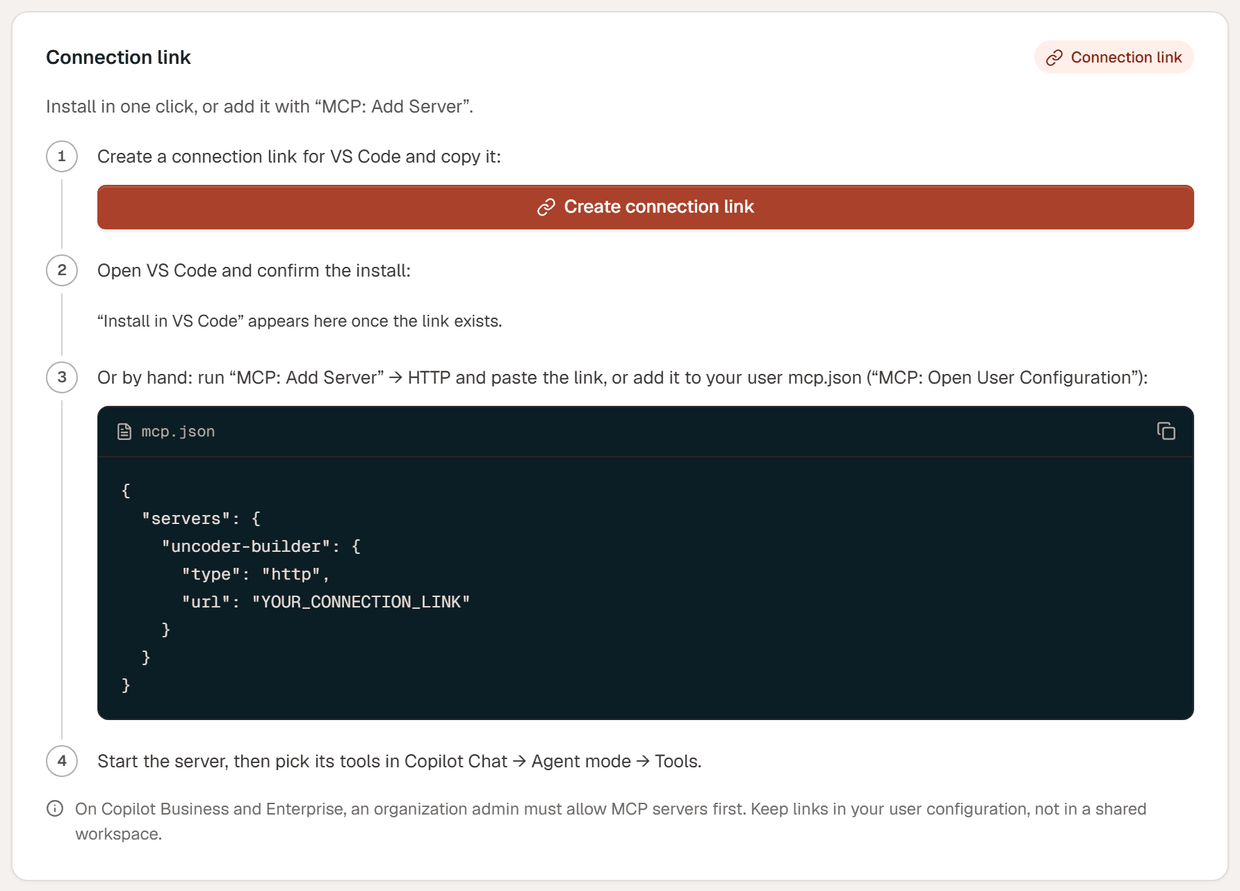Click the "servers" key in code block
Viewport: 1240px width, 891px height.
[186, 518]
